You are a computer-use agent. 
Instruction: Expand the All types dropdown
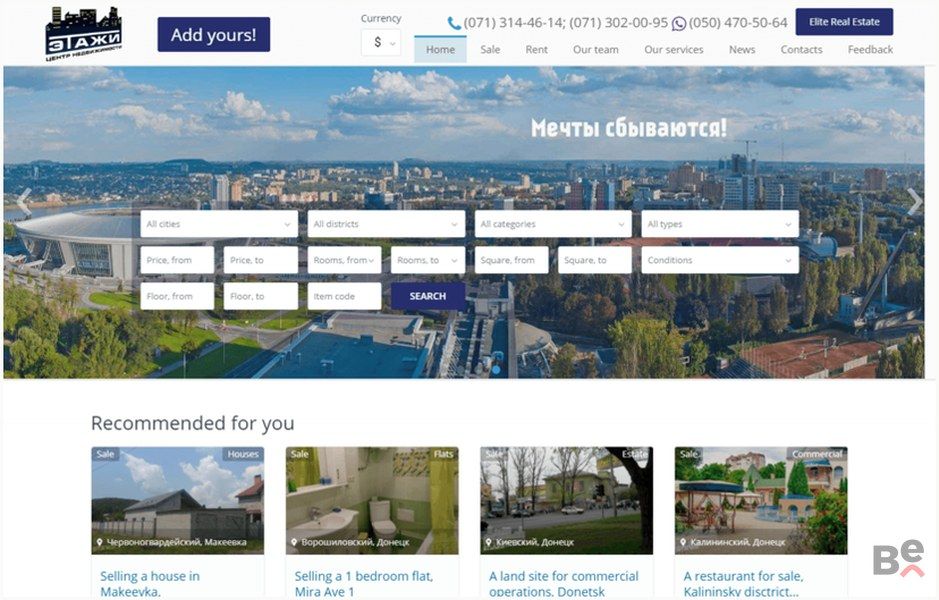coord(720,224)
